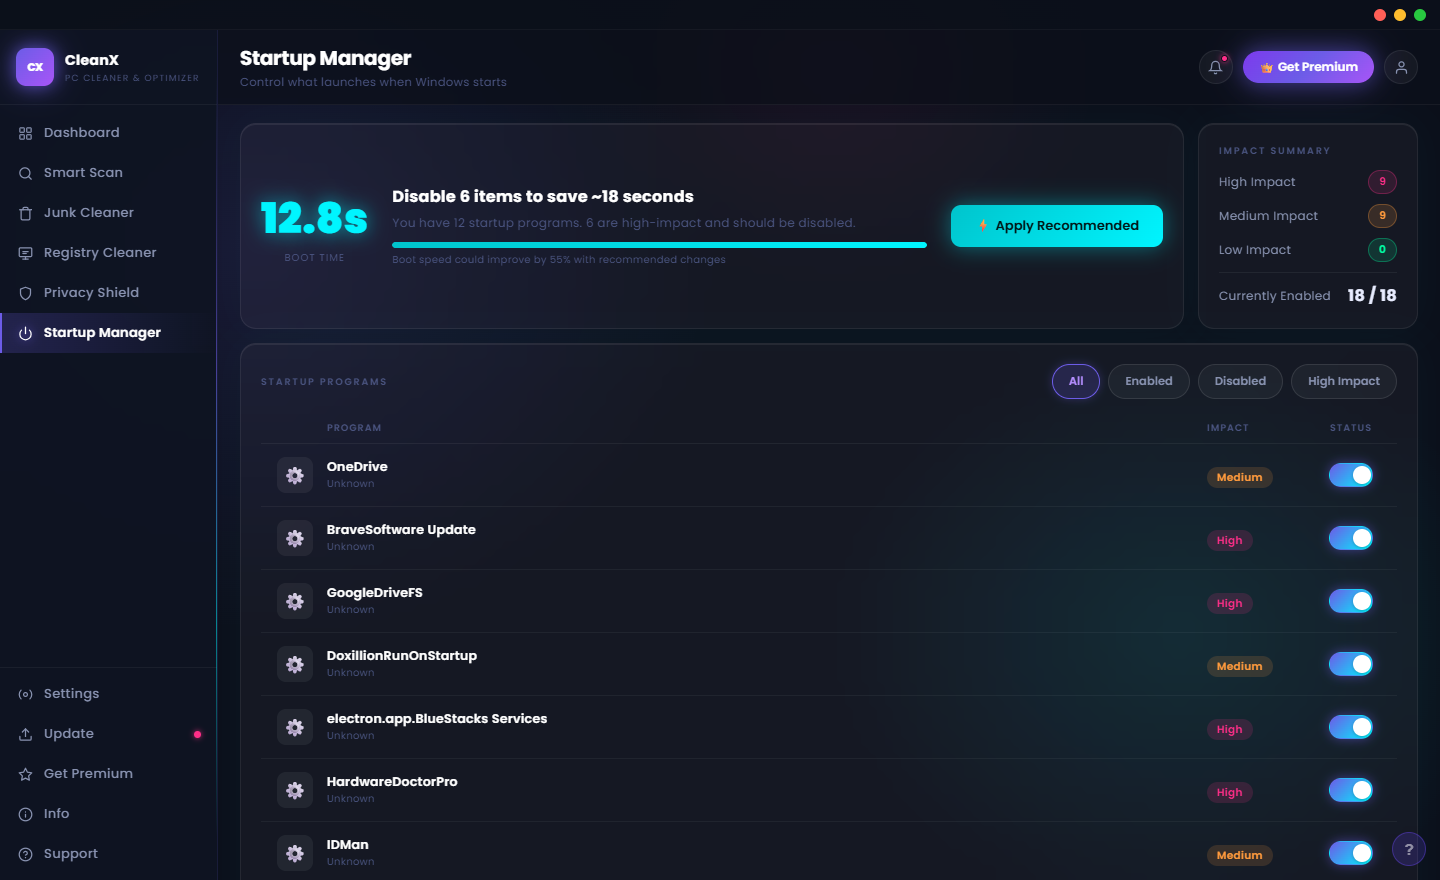Click the Get Premium header button
This screenshot has width=1440, height=880.
1308,67
